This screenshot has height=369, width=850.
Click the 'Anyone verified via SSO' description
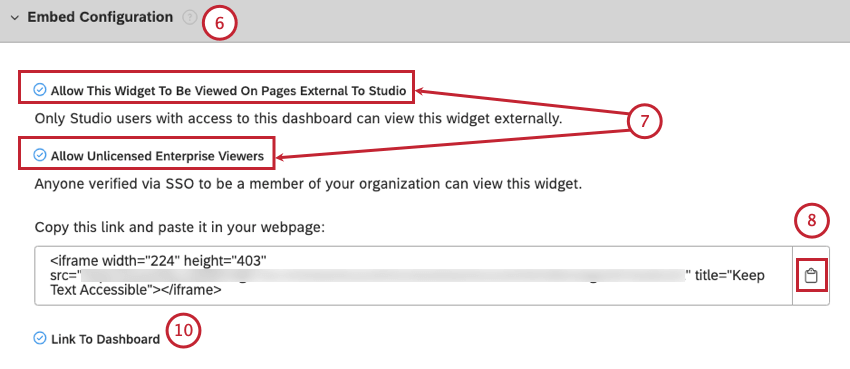[308, 184]
